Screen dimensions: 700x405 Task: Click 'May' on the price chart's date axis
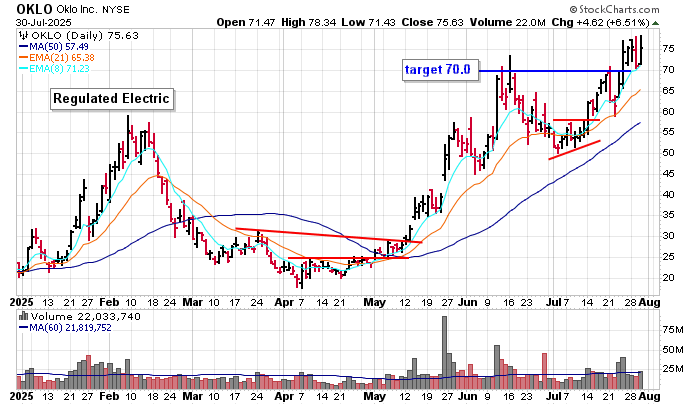click(375, 302)
